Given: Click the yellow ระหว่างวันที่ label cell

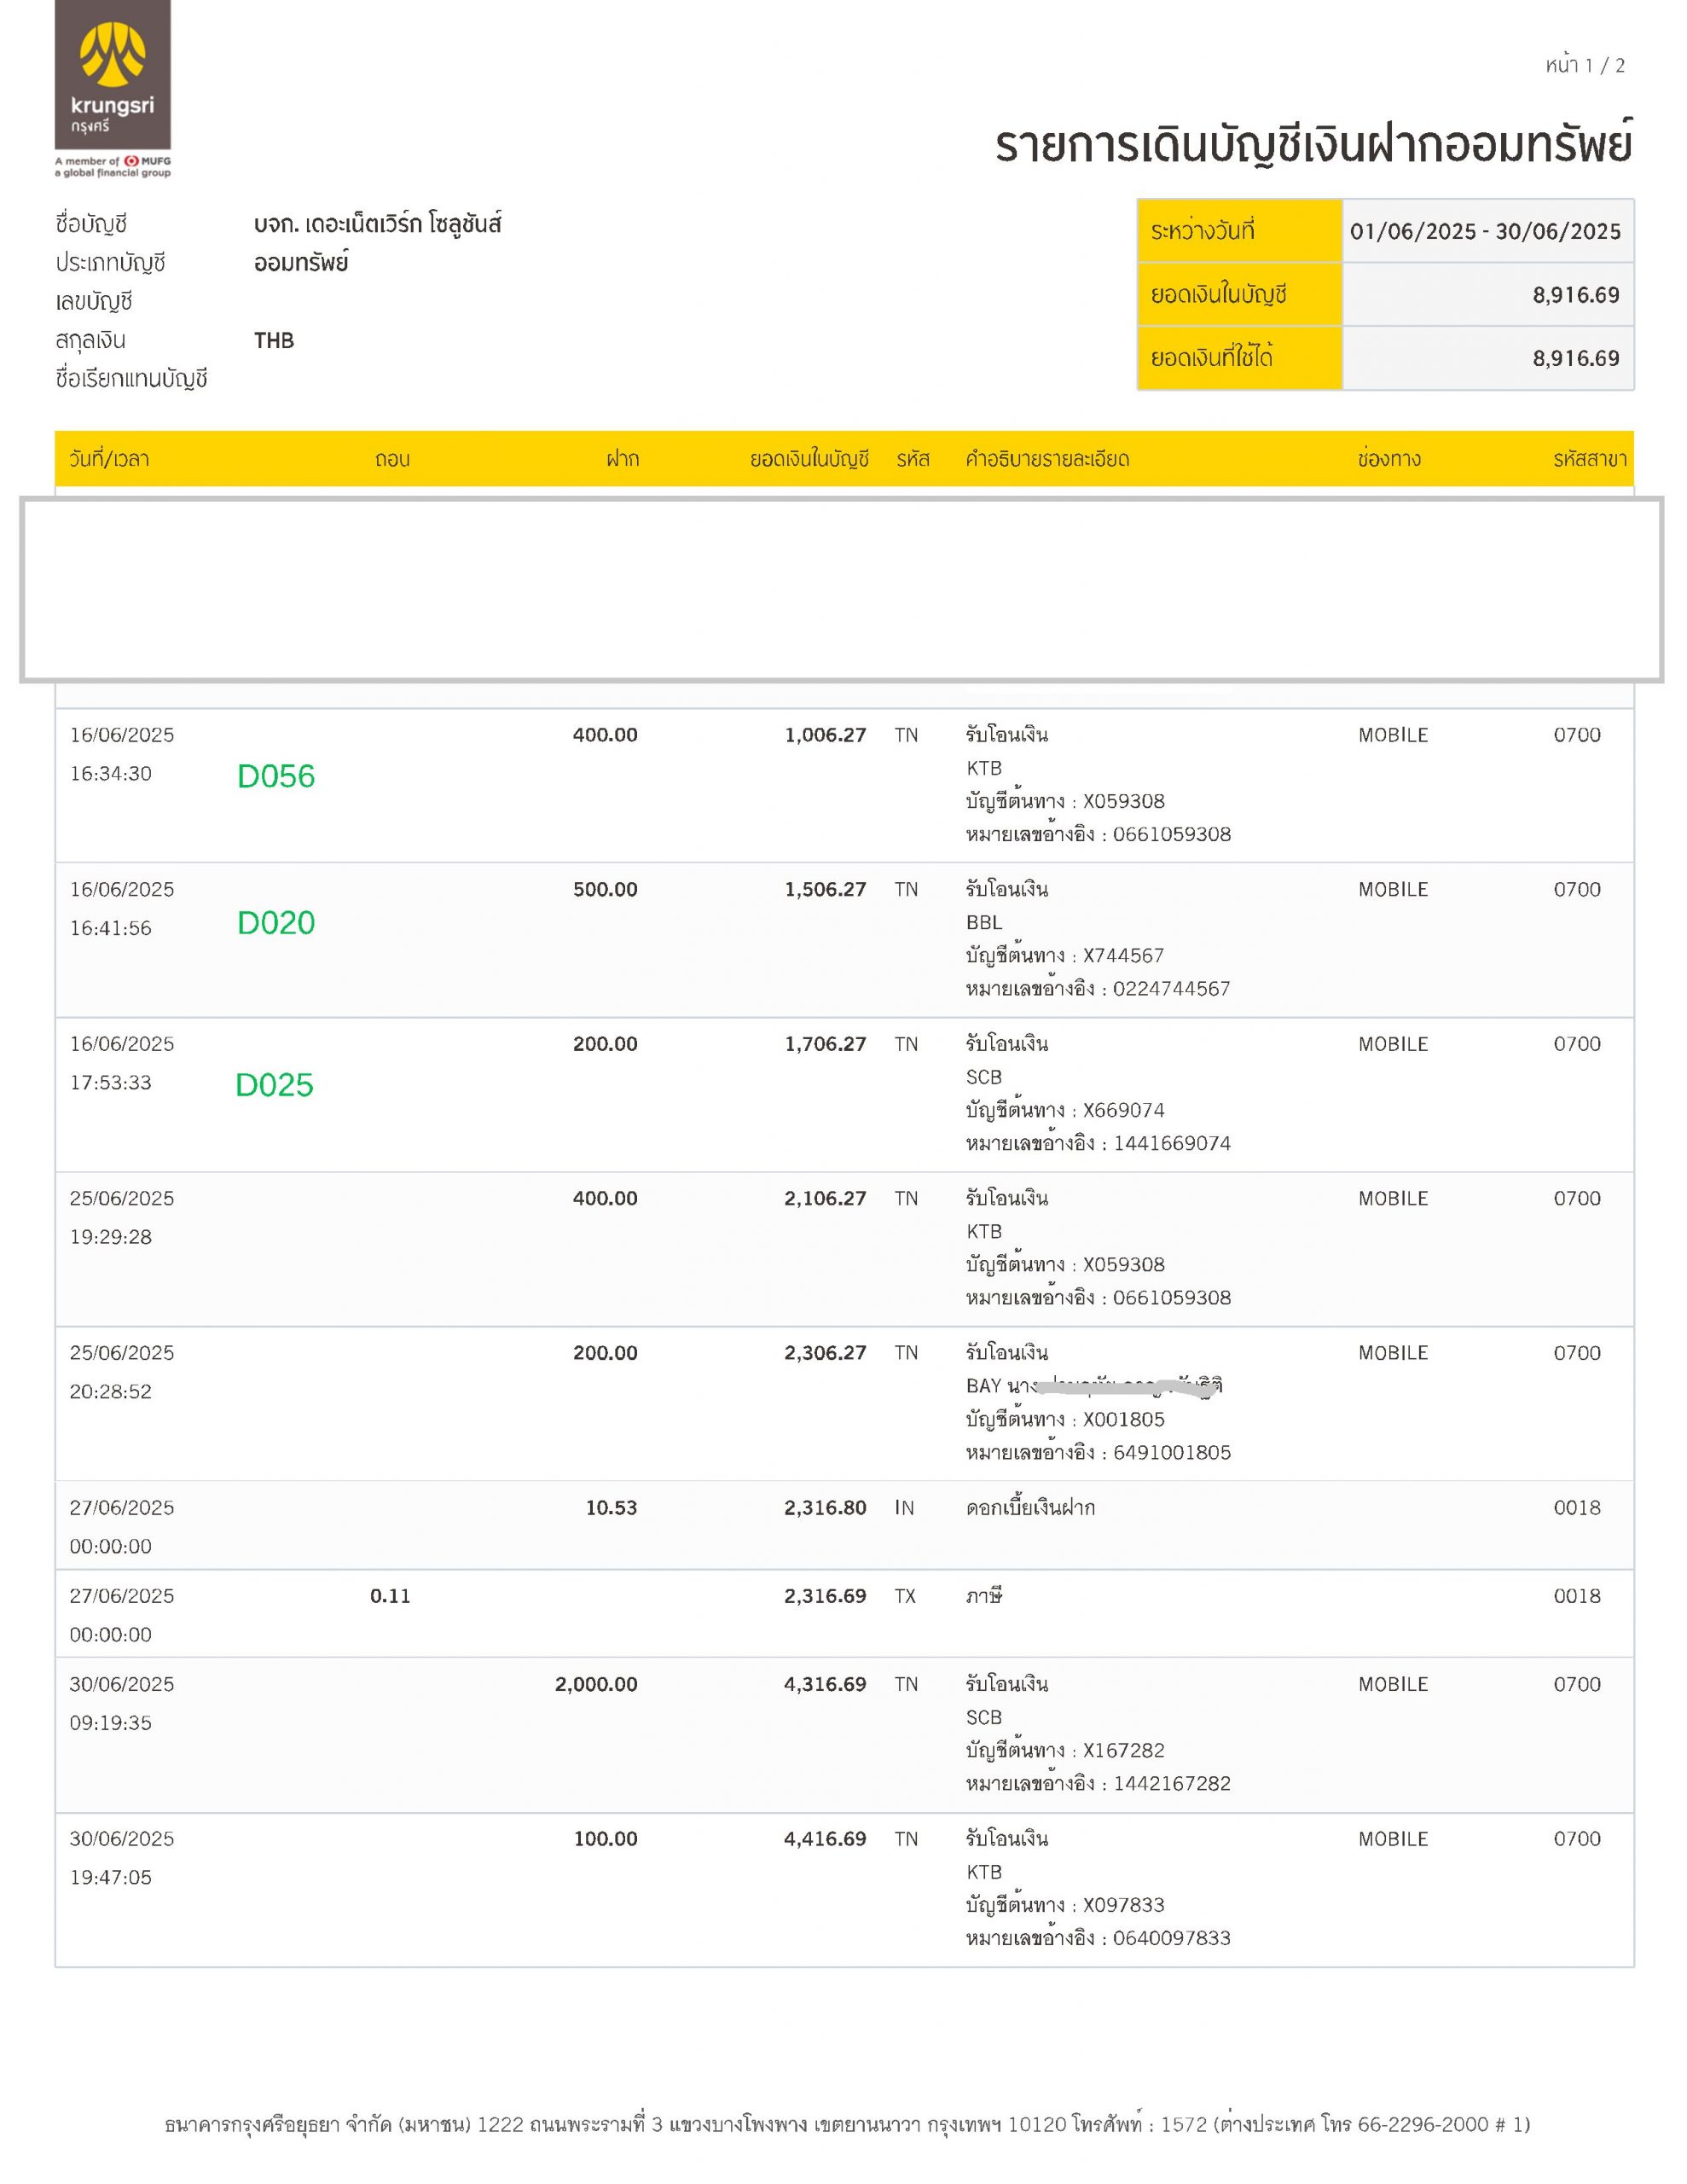Looking at the screenshot, I should [x=1239, y=231].
